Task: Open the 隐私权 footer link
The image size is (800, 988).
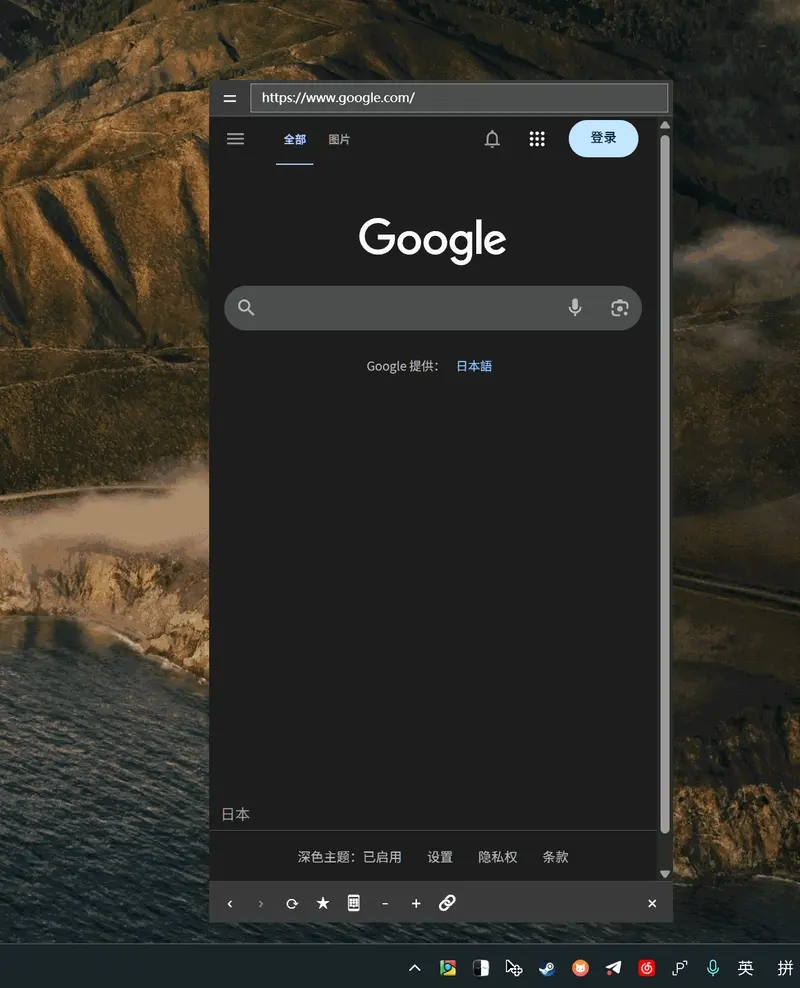Action: click(x=498, y=857)
